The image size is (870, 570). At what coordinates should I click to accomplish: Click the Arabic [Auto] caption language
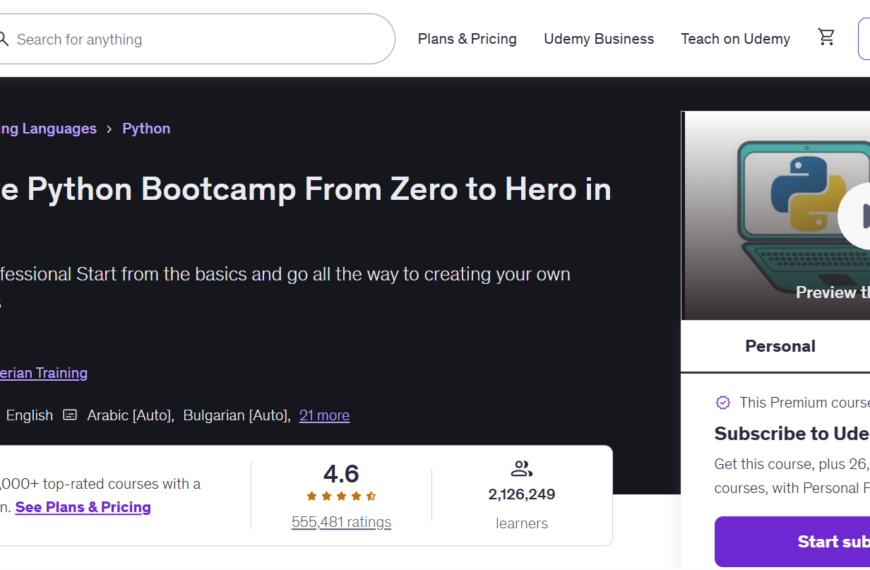[x=130, y=415]
